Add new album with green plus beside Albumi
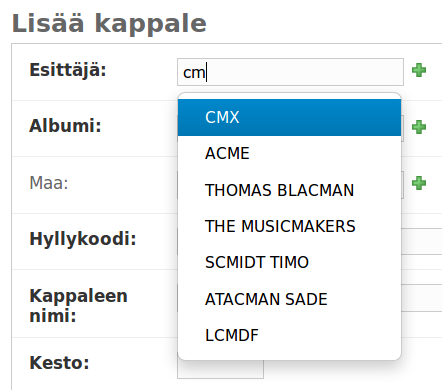The image size is (442, 390). coord(419,127)
